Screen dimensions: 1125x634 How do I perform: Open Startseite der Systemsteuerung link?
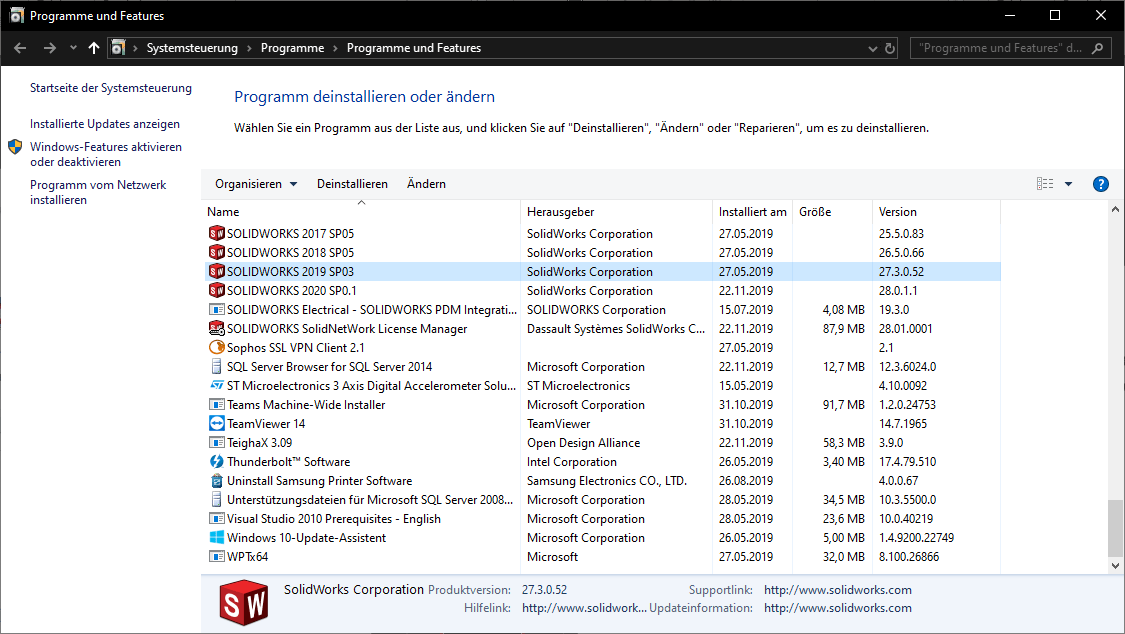(x=110, y=88)
